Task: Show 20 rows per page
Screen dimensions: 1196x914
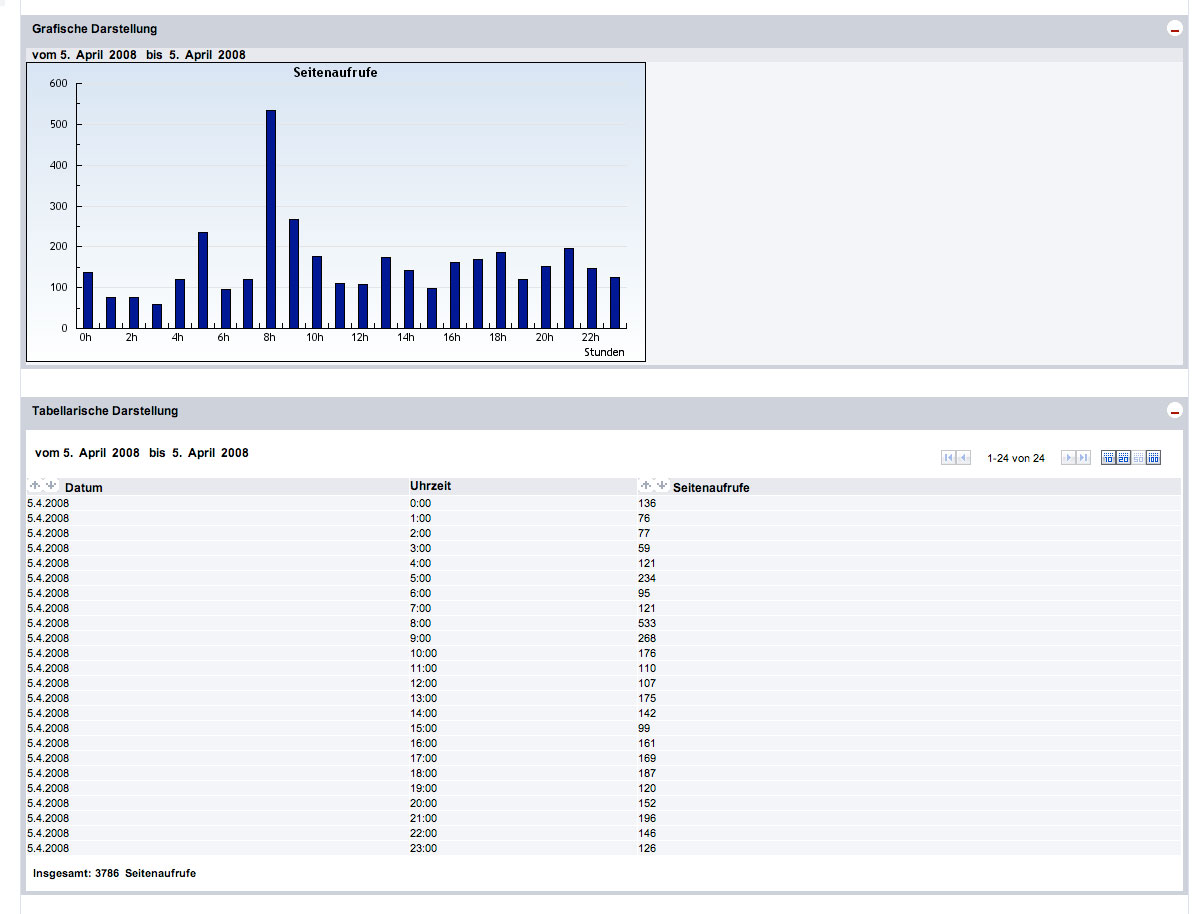Action: pos(1123,458)
